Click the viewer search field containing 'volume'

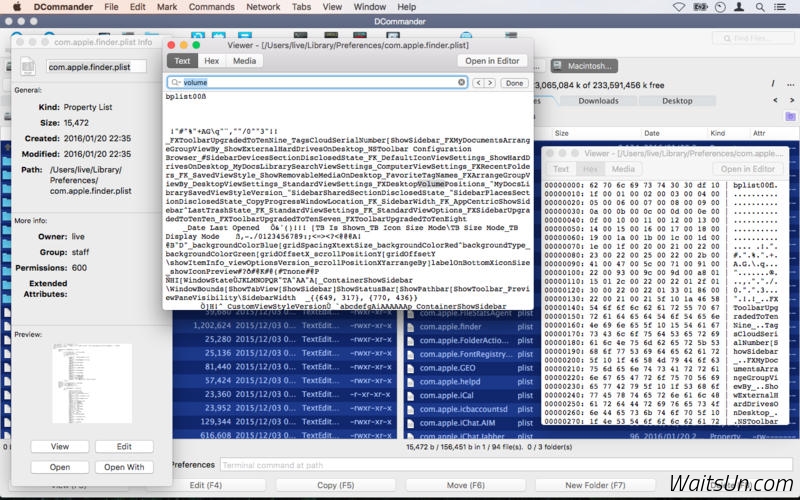pyautogui.click(x=317, y=82)
